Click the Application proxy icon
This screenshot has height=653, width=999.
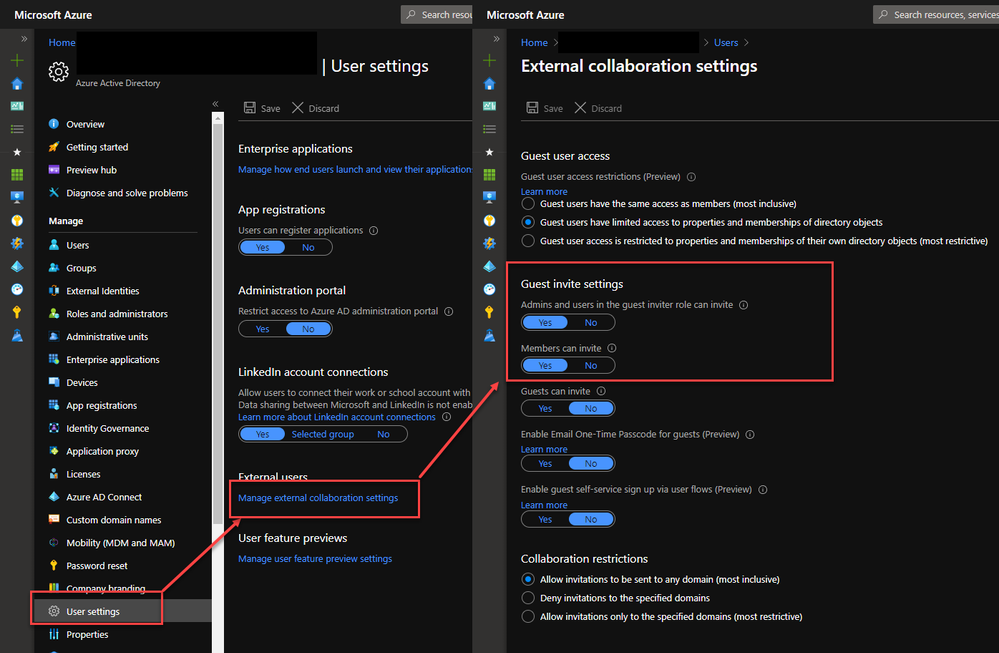(x=54, y=451)
